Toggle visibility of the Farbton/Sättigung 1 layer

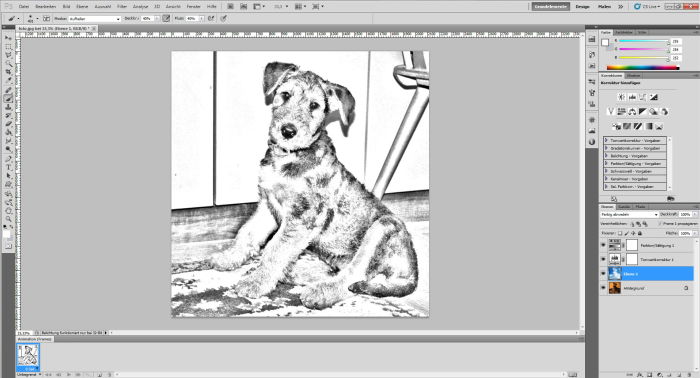[x=604, y=245]
